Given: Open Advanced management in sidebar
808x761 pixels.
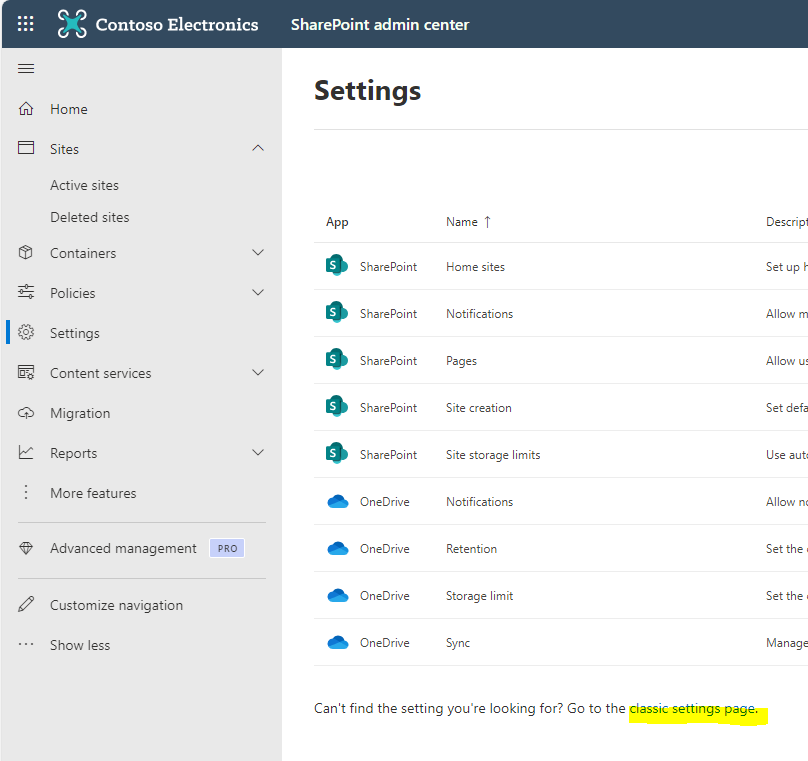Looking at the screenshot, I should [123, 548].
